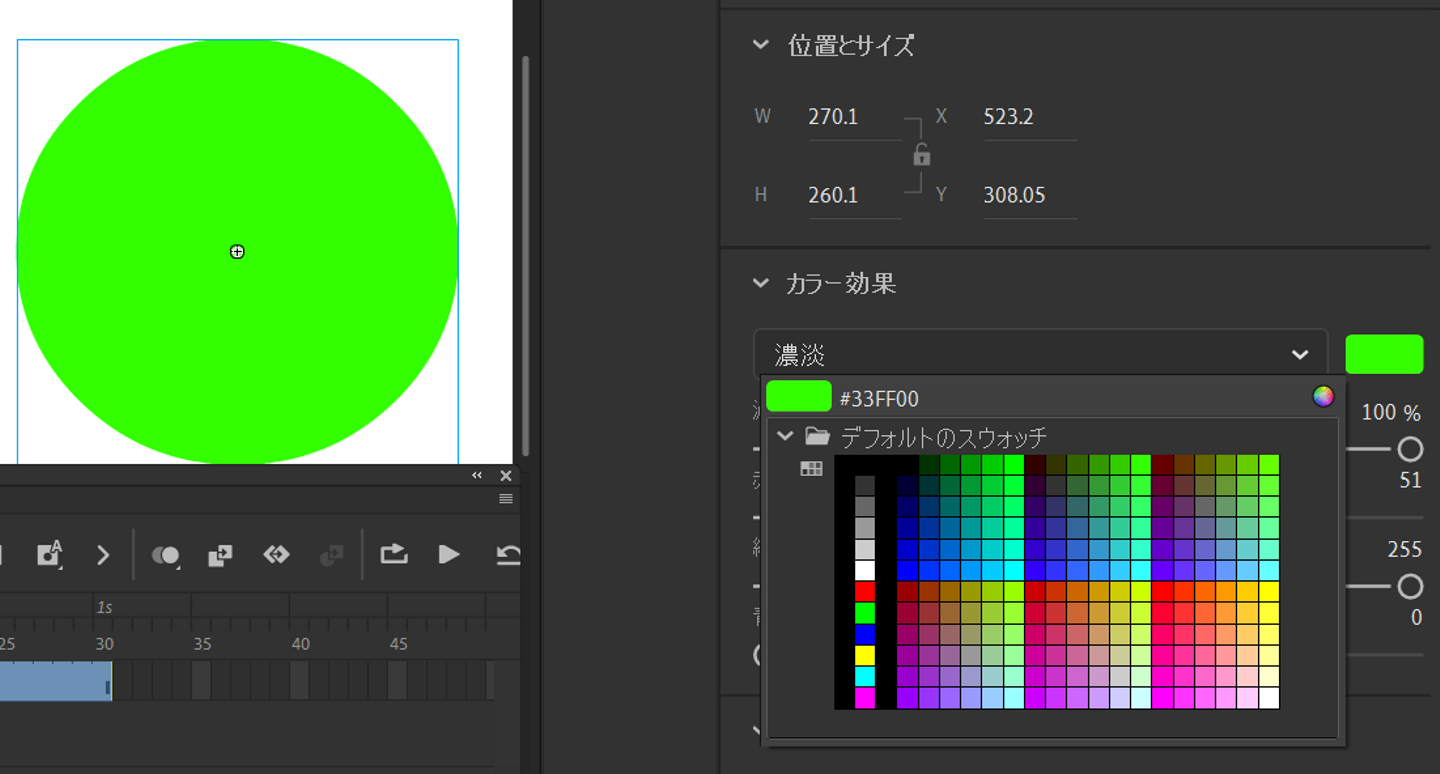Click the W width field showing 270.1
Screen dimensions: 1440x774
pyautogui.click(x=852, y=117)
